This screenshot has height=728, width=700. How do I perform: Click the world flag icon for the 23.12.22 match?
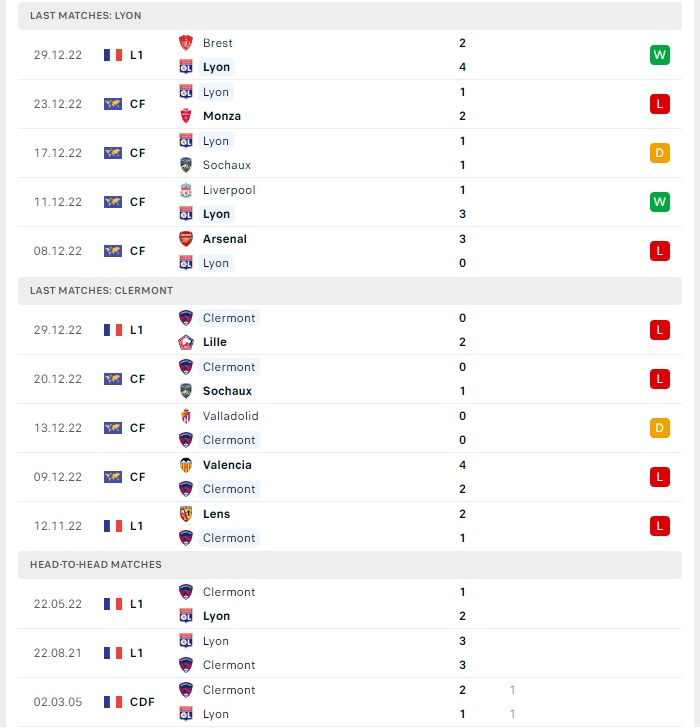point(113,104)
